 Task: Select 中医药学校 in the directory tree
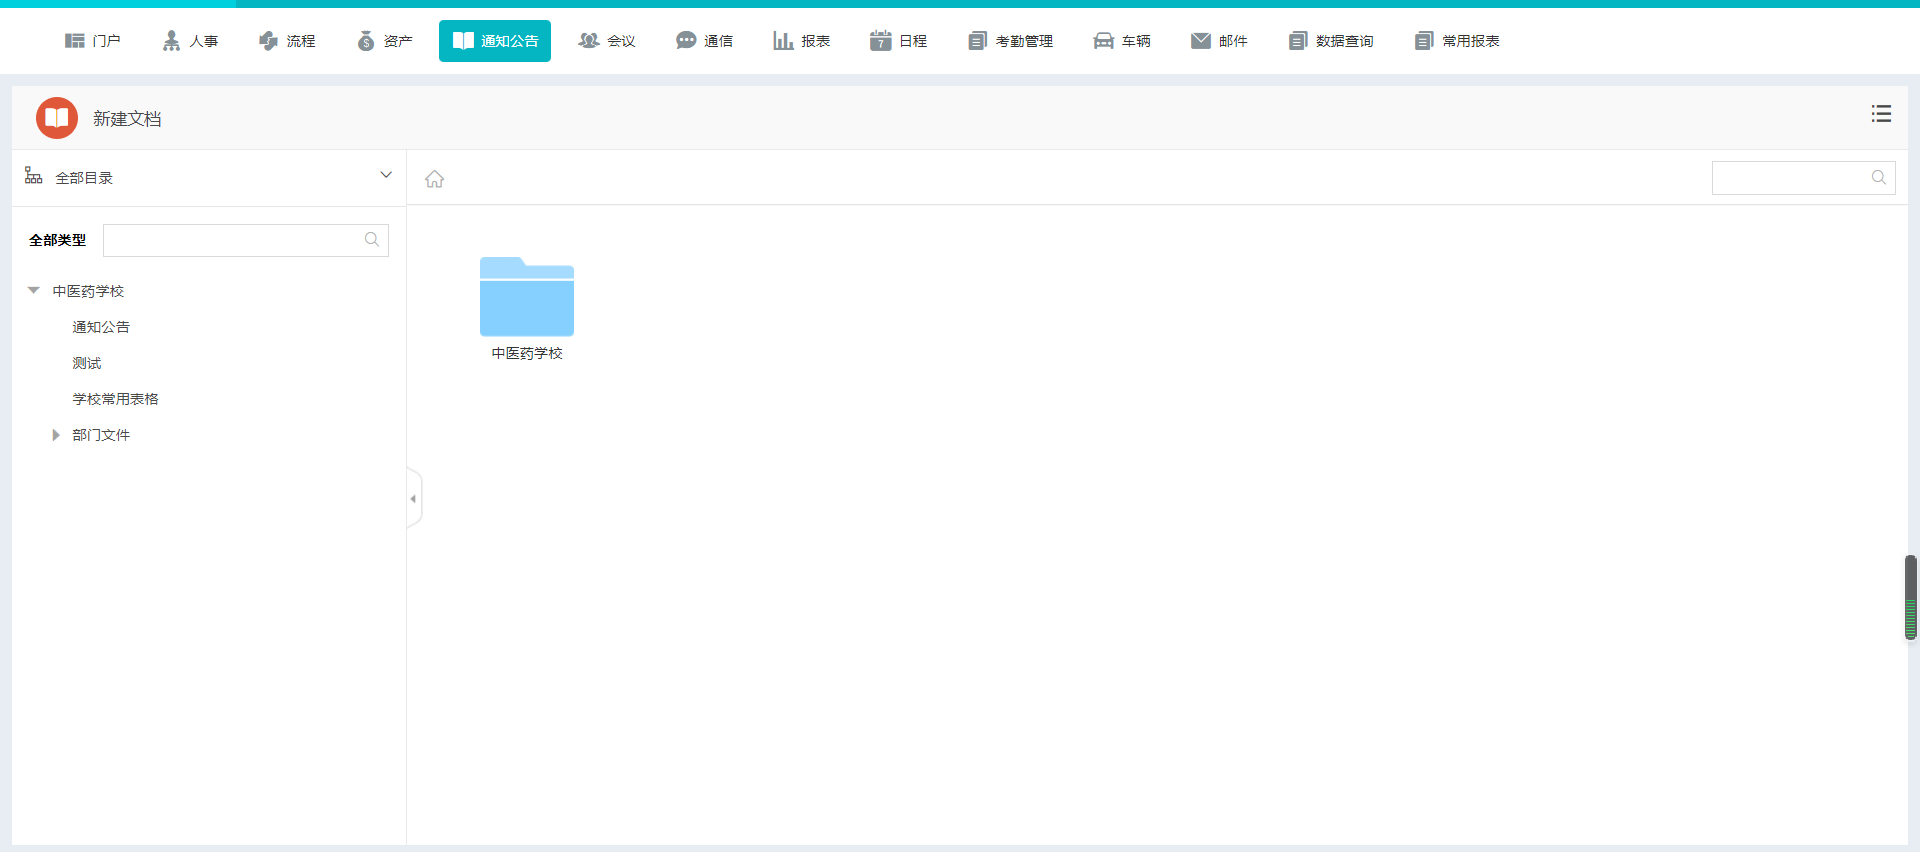(x=88, y=291)
